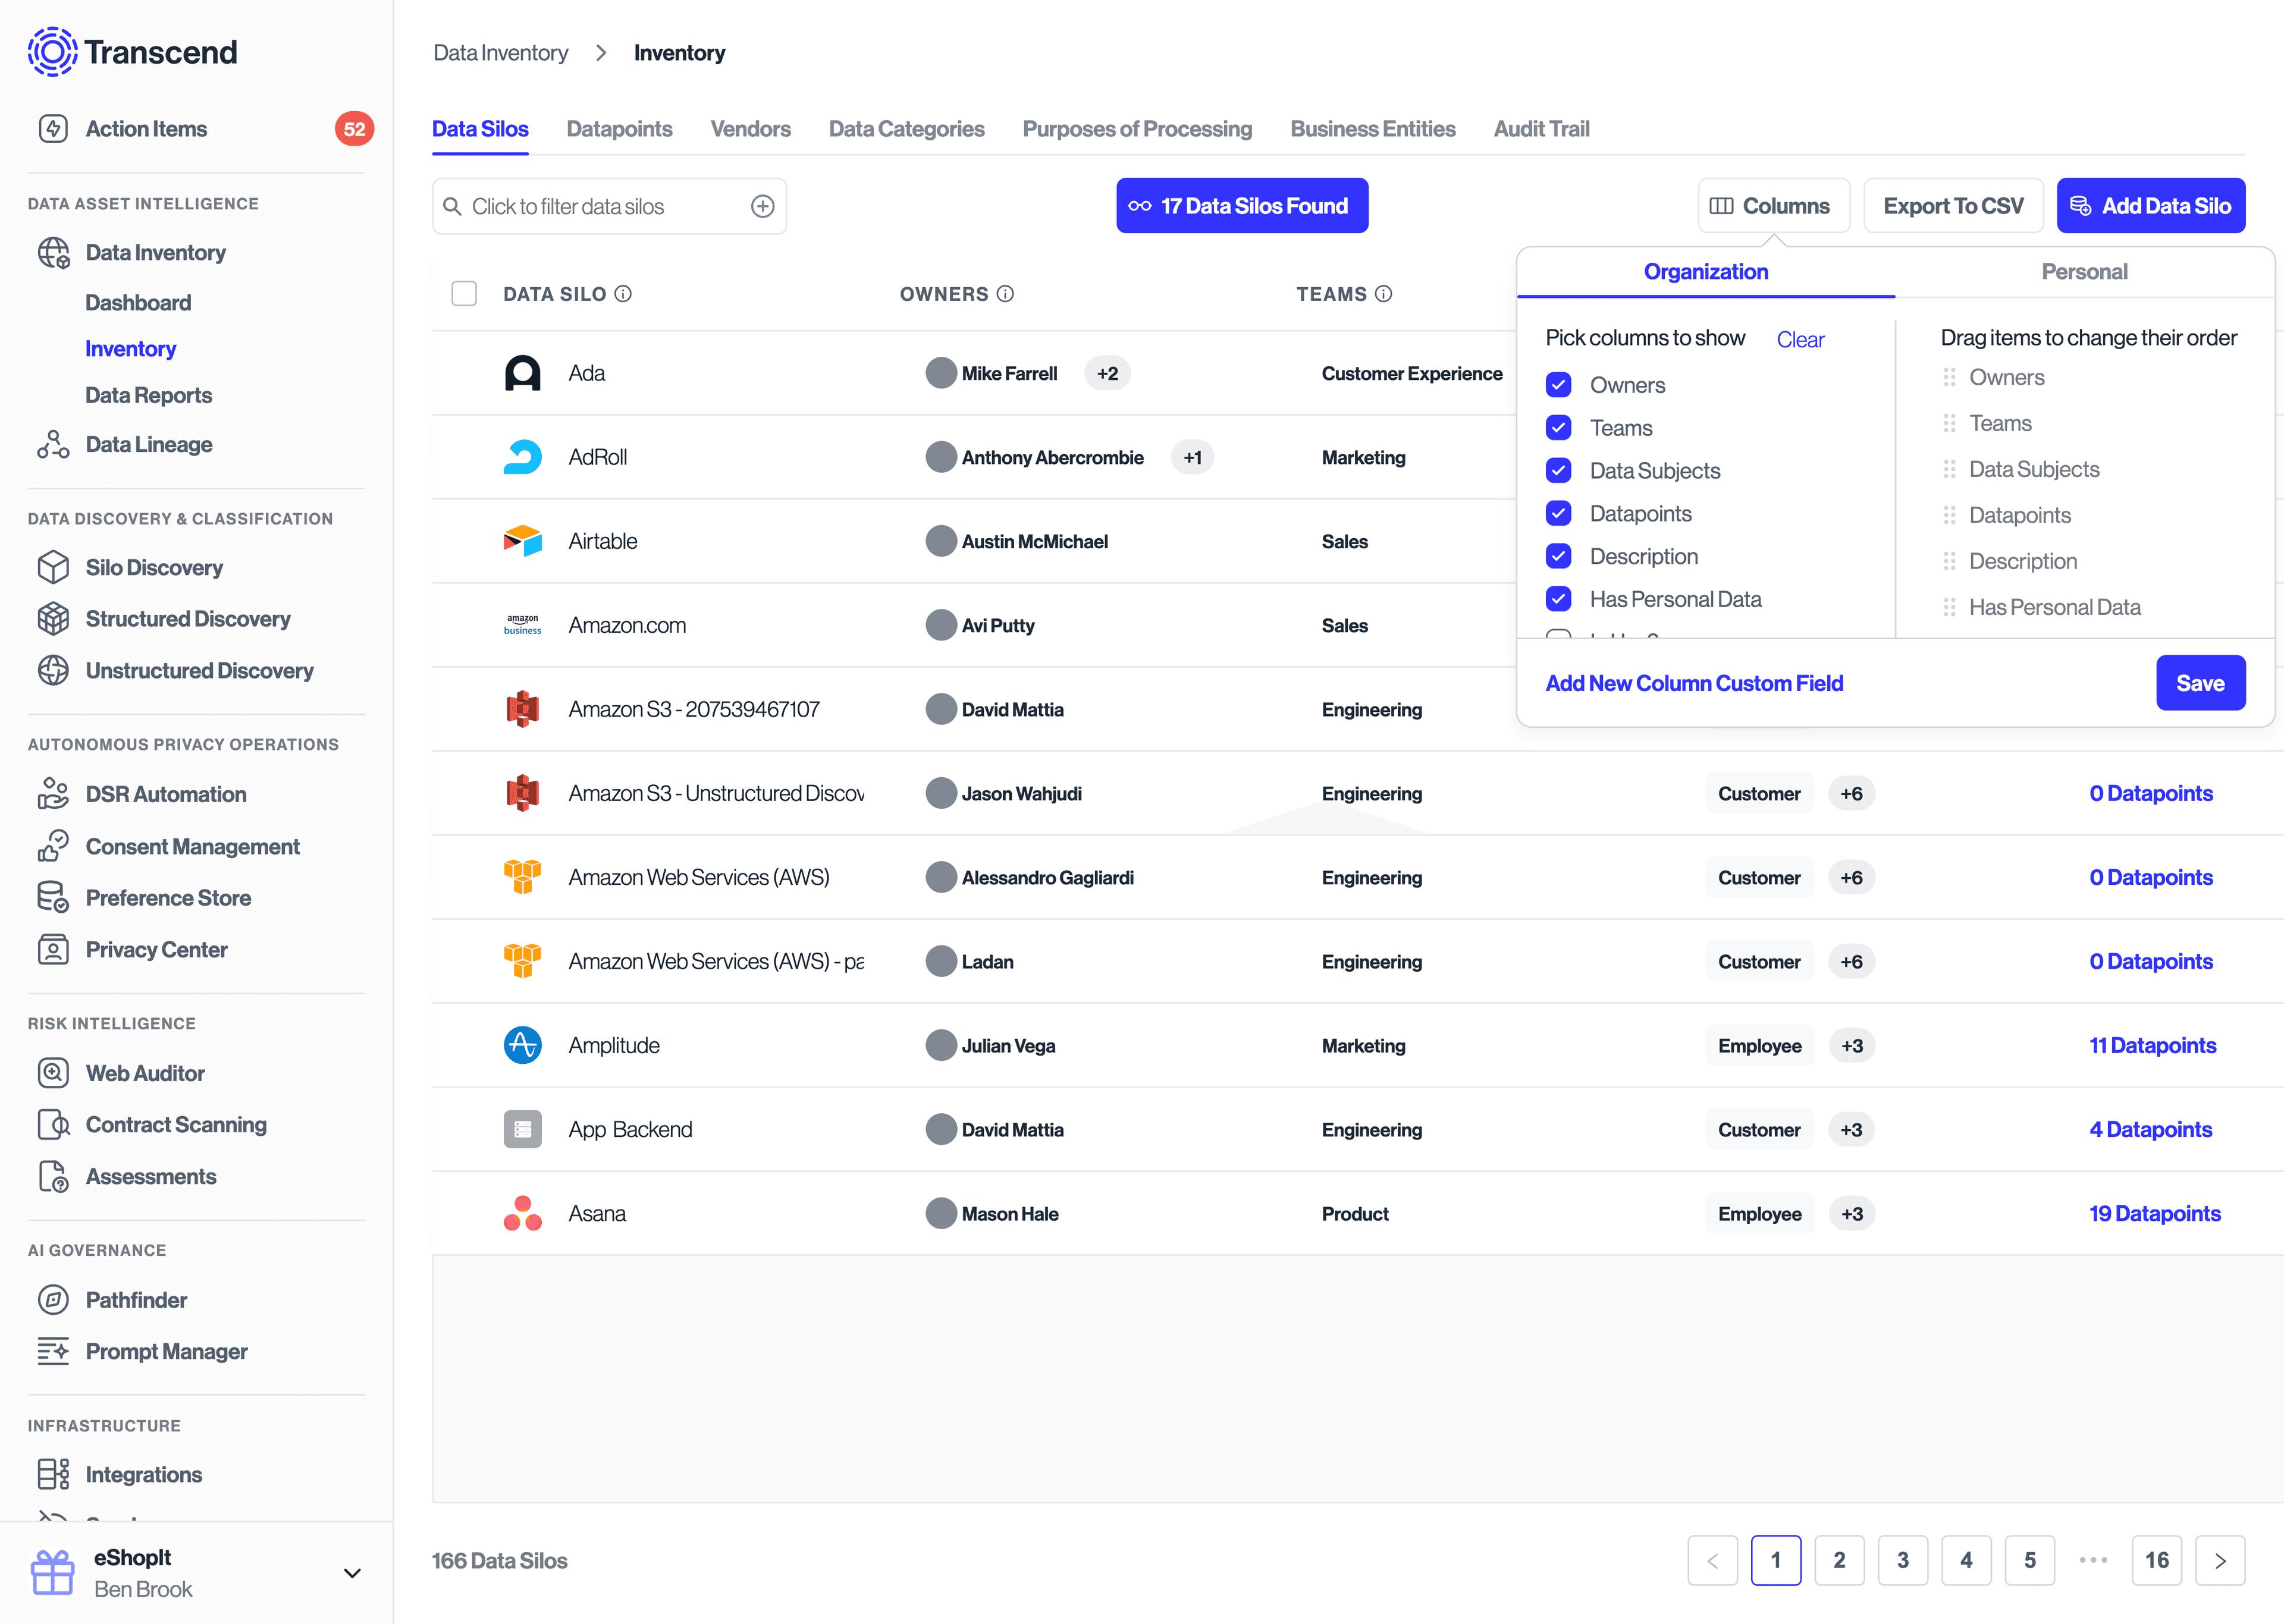Click the Teams drag handle in order list
The image size is (2284, 1624).
point(1949,424)
